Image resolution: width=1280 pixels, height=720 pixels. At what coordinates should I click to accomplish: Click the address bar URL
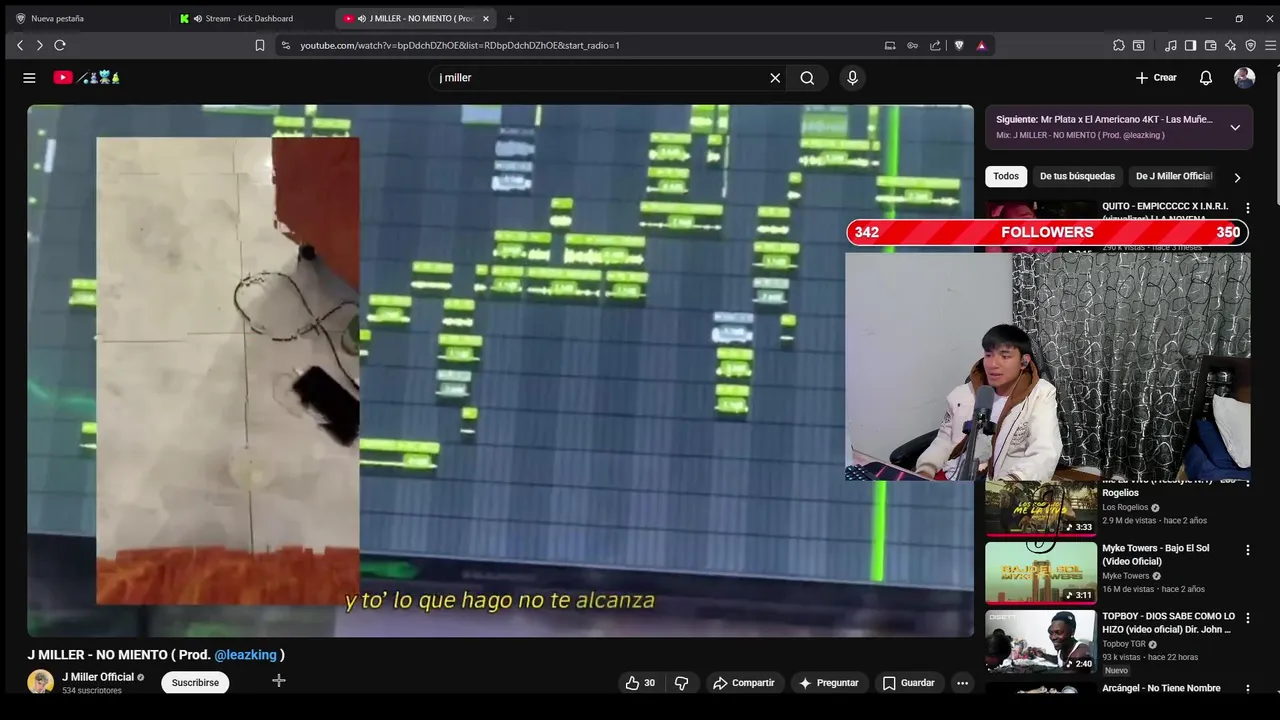460,45
